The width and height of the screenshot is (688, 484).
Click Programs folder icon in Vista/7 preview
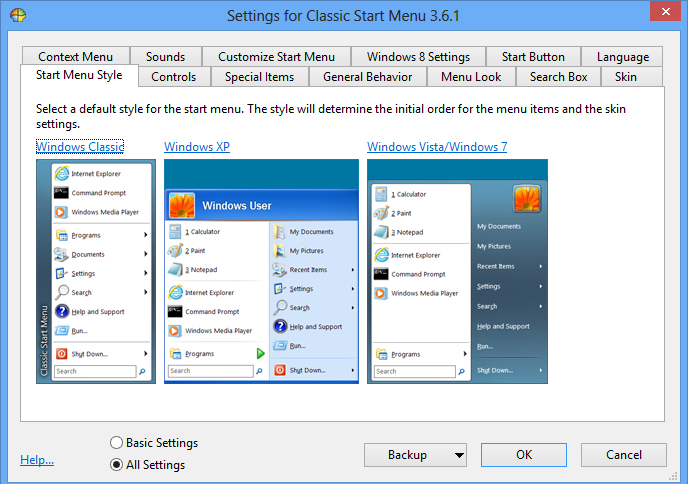381,354
